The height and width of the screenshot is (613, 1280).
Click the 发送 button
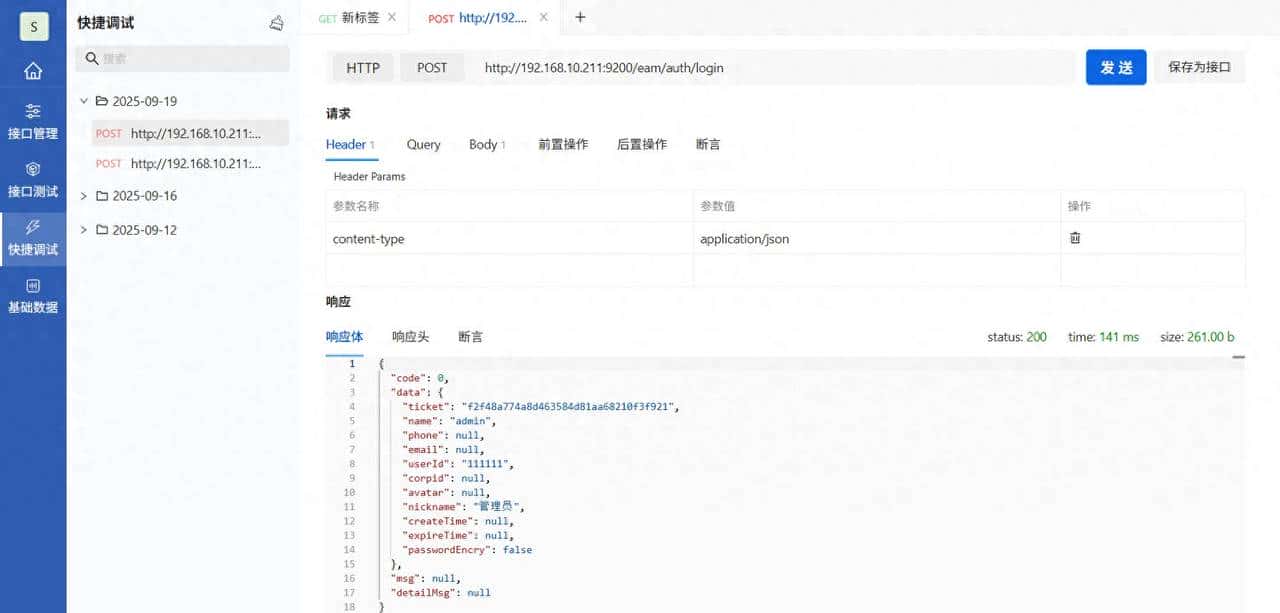1116,68
